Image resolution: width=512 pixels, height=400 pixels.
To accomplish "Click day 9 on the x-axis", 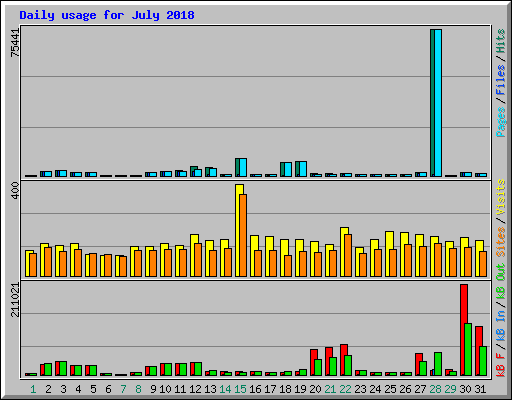I will (153, 389).
